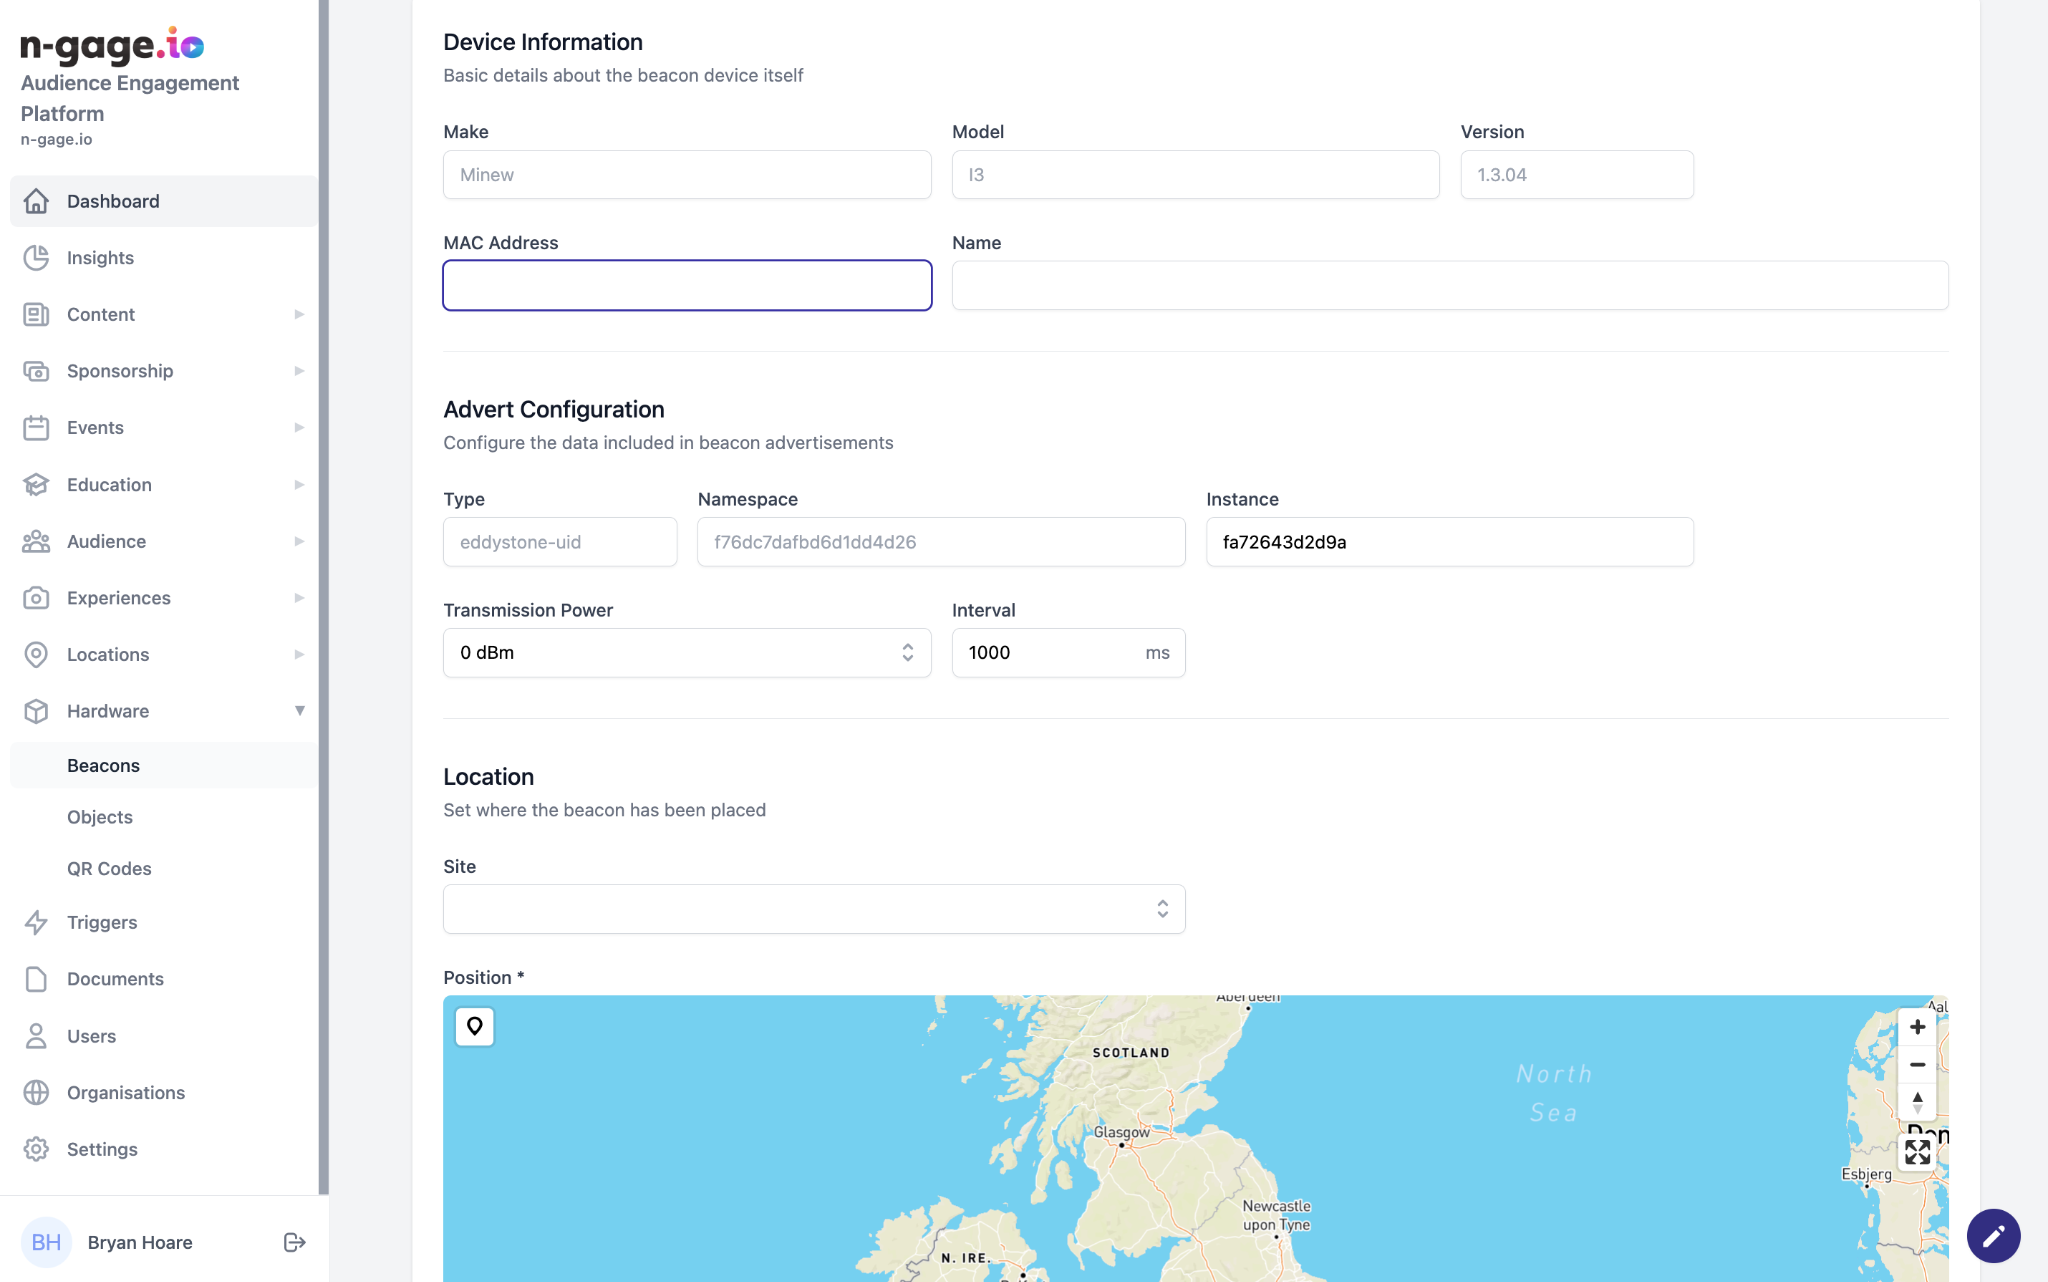This screenshot has height=1282, width=2048.
Task: Open the Insights page
Action: (100, 258)
